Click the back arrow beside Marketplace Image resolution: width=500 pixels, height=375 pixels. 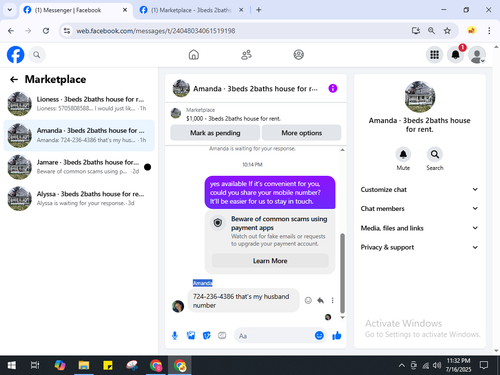coord(14,79)
